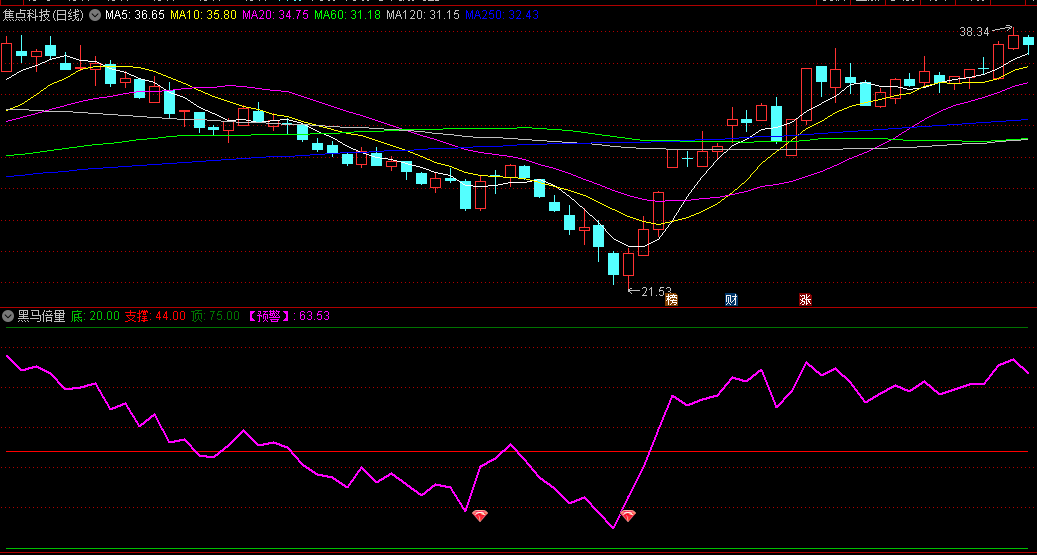The image size is (1037, 555).
Task: Select the MA20: 34.75 label
Action: (x=275, y=15)
